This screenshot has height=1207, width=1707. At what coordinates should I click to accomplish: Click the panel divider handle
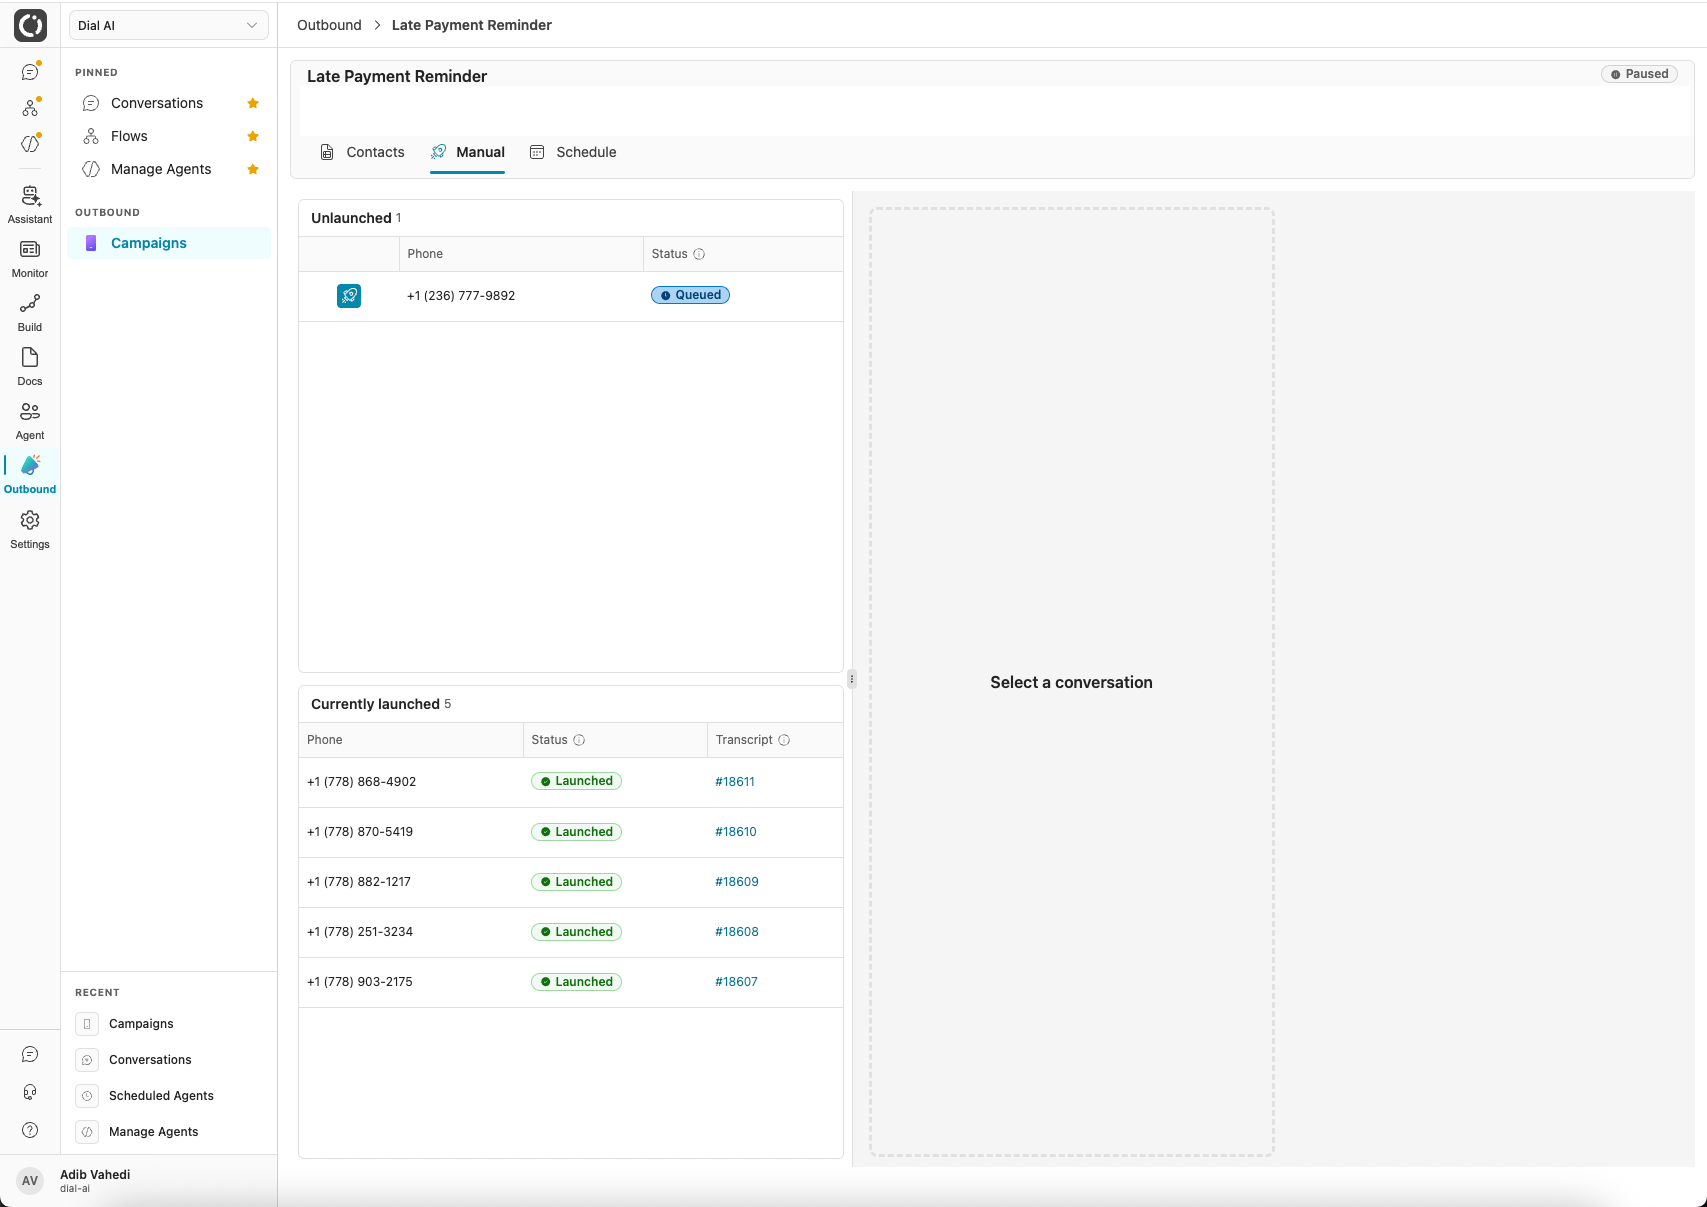852,679
